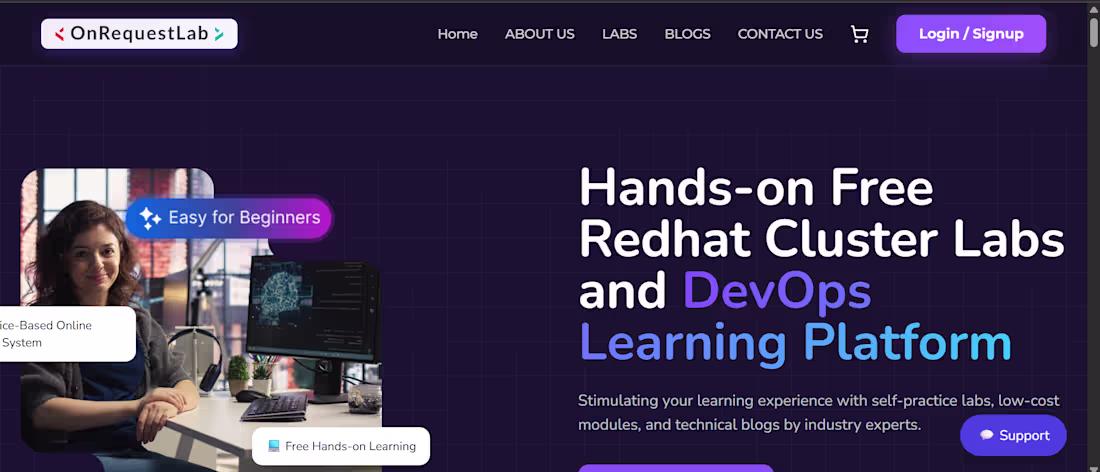Click the laptop icon beside Free Hands-on Learning
Screen dimensions: 1100x472
pos(274,446)
